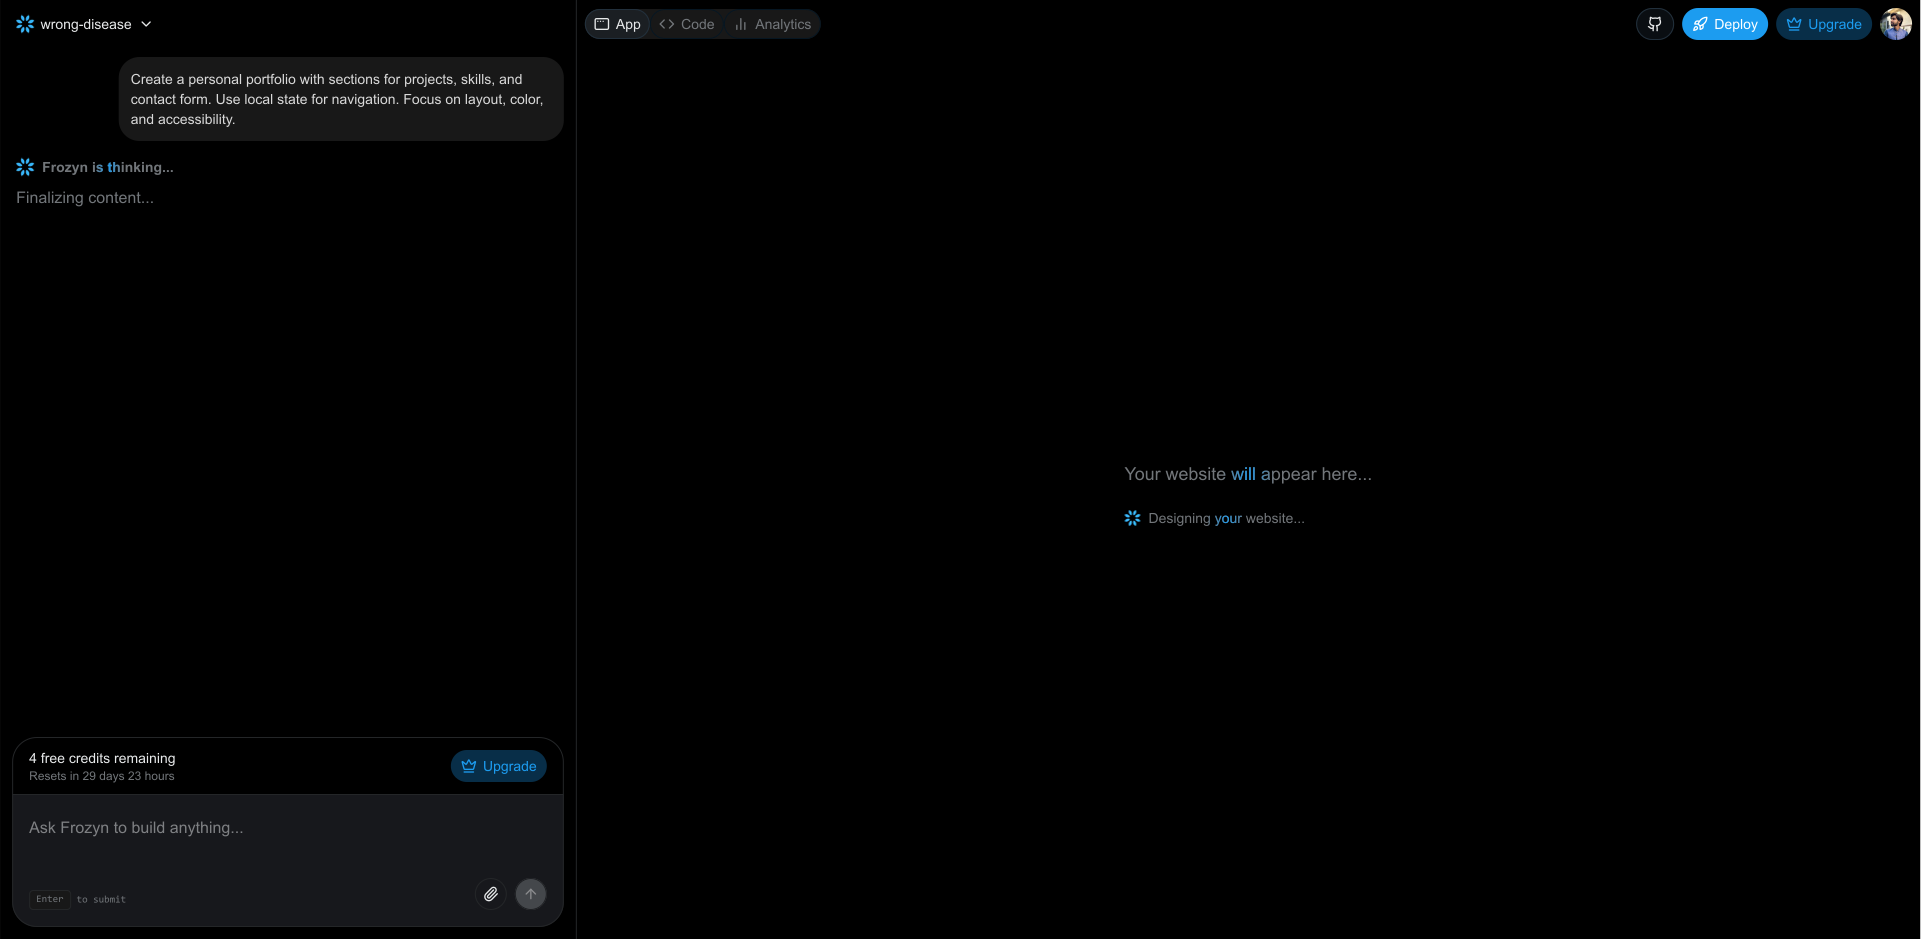Open the GitHub integration panel
The width and height of the screenshot is (1921, 939).
[x=1655, y=23]
